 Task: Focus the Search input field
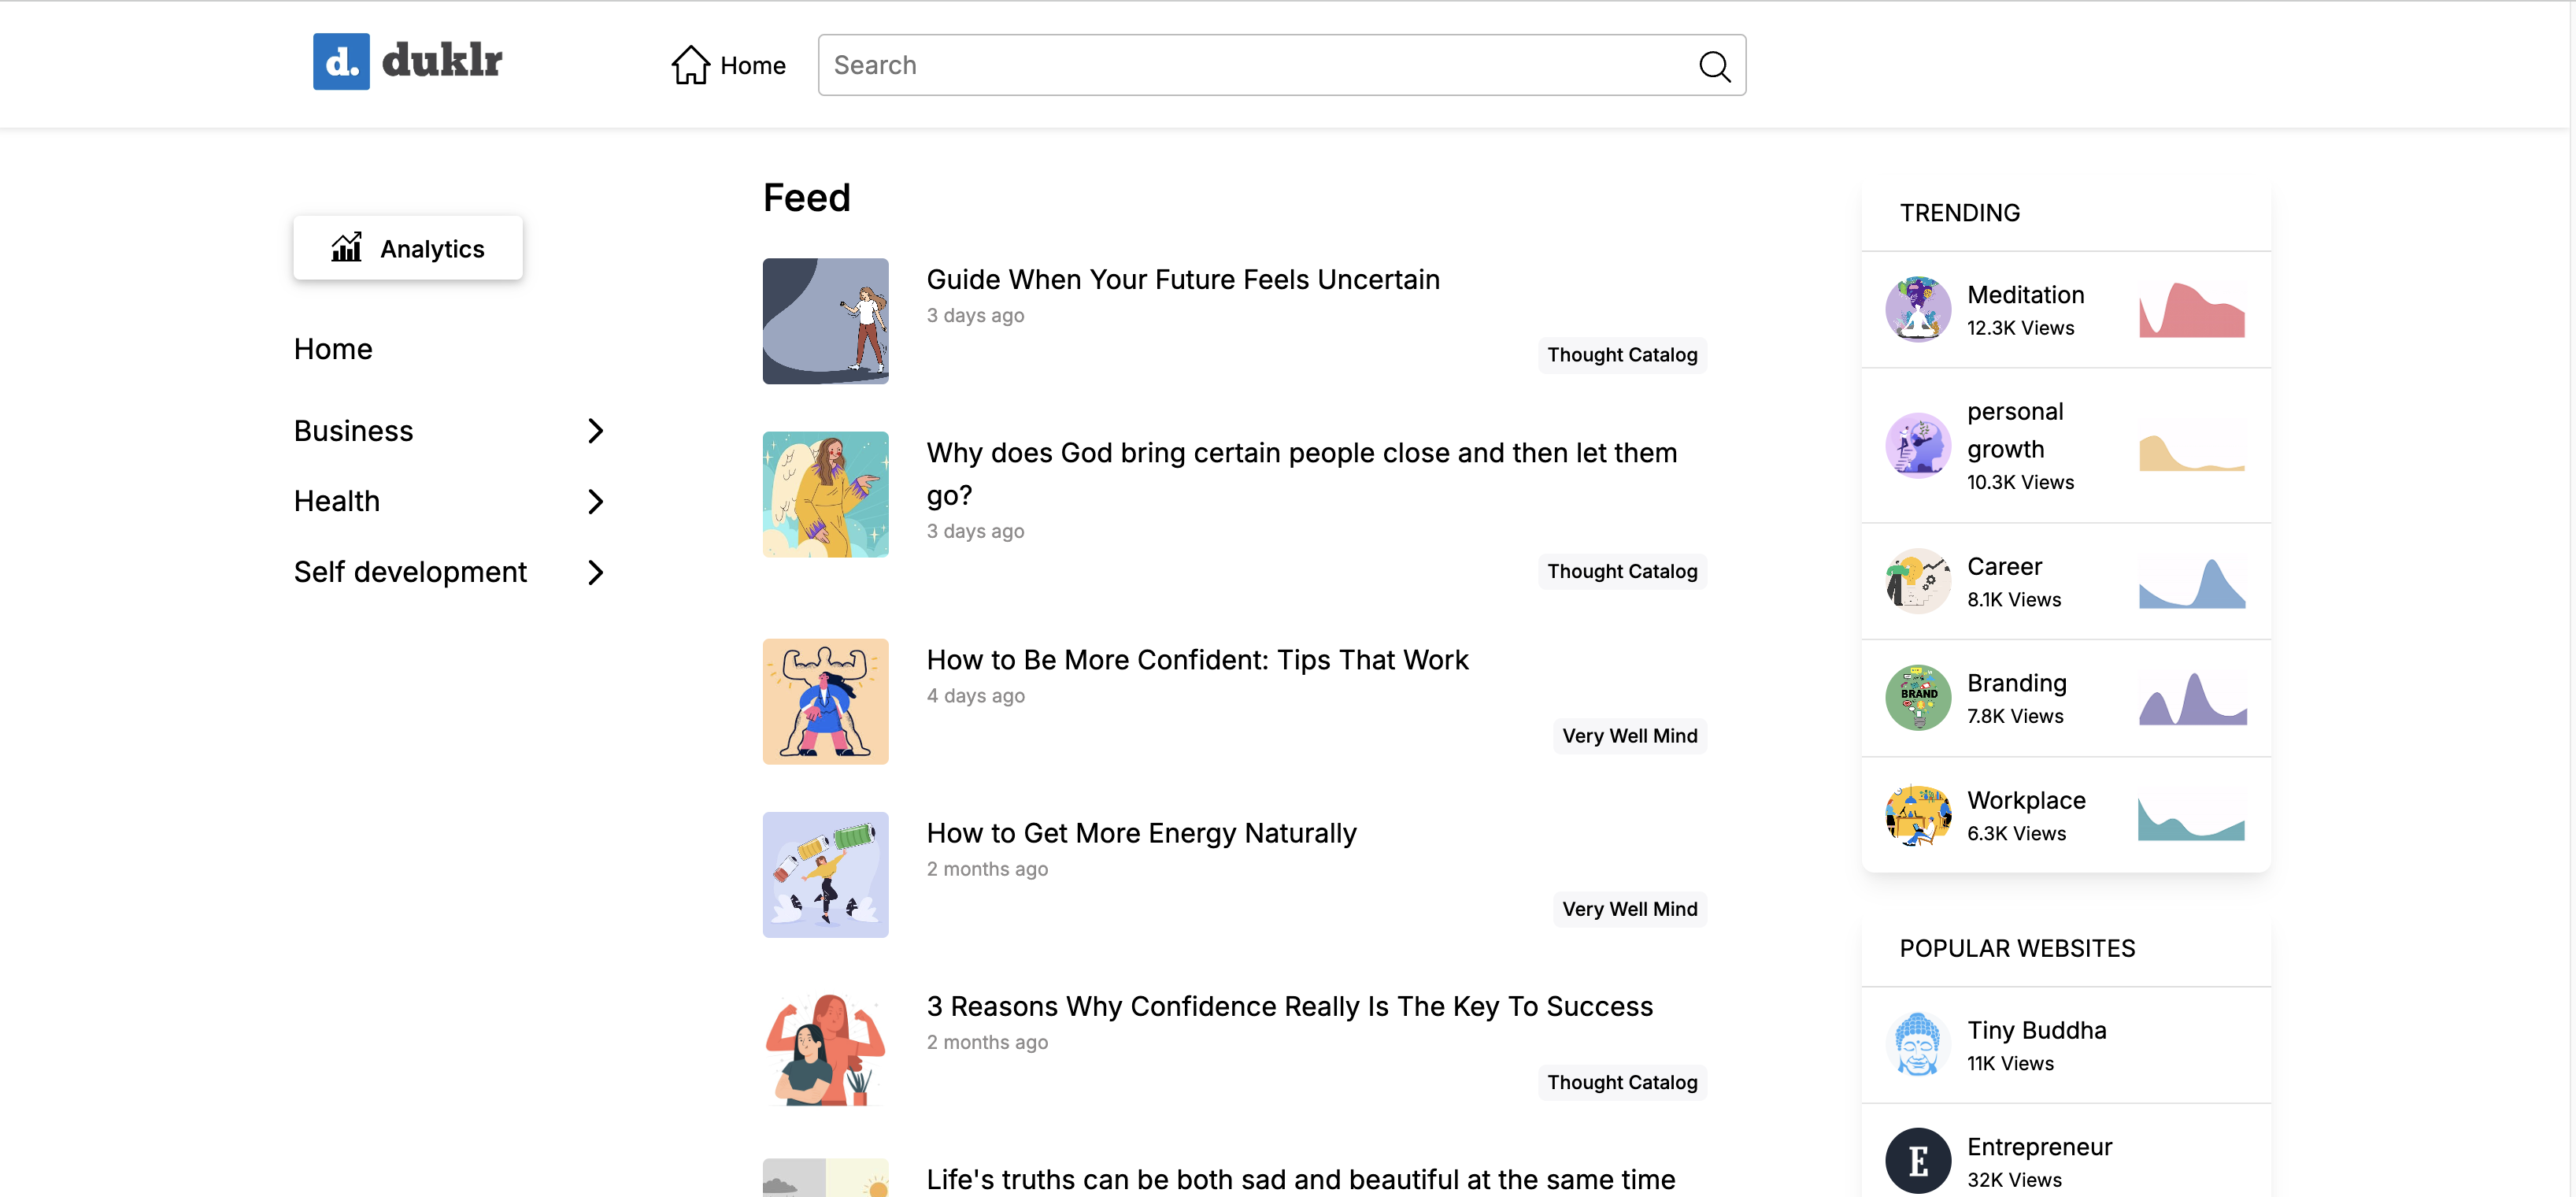coord(1282,65)
